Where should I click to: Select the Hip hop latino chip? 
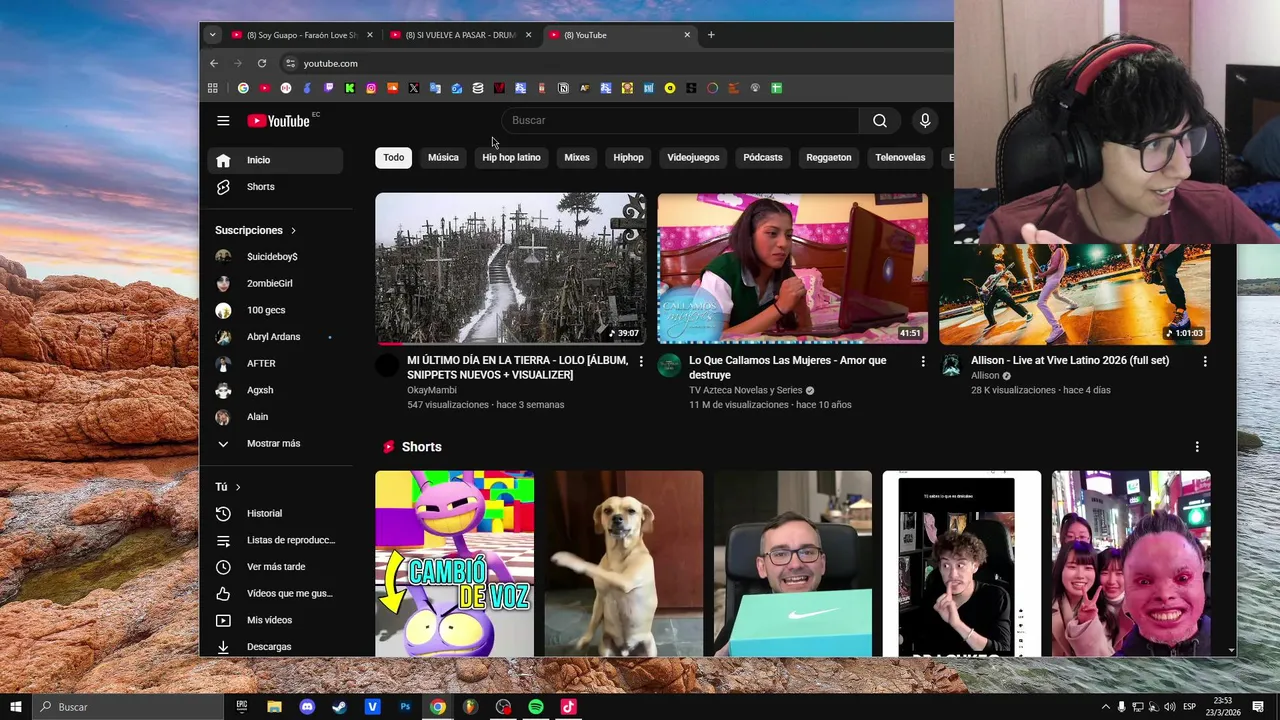click(x=511, y=158)
